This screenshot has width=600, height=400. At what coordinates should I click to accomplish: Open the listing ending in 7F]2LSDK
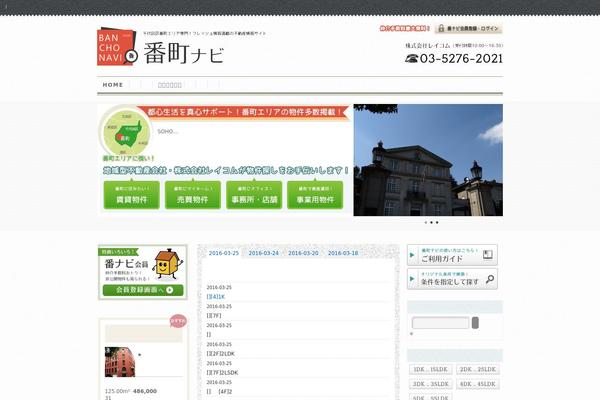point(222,372)
